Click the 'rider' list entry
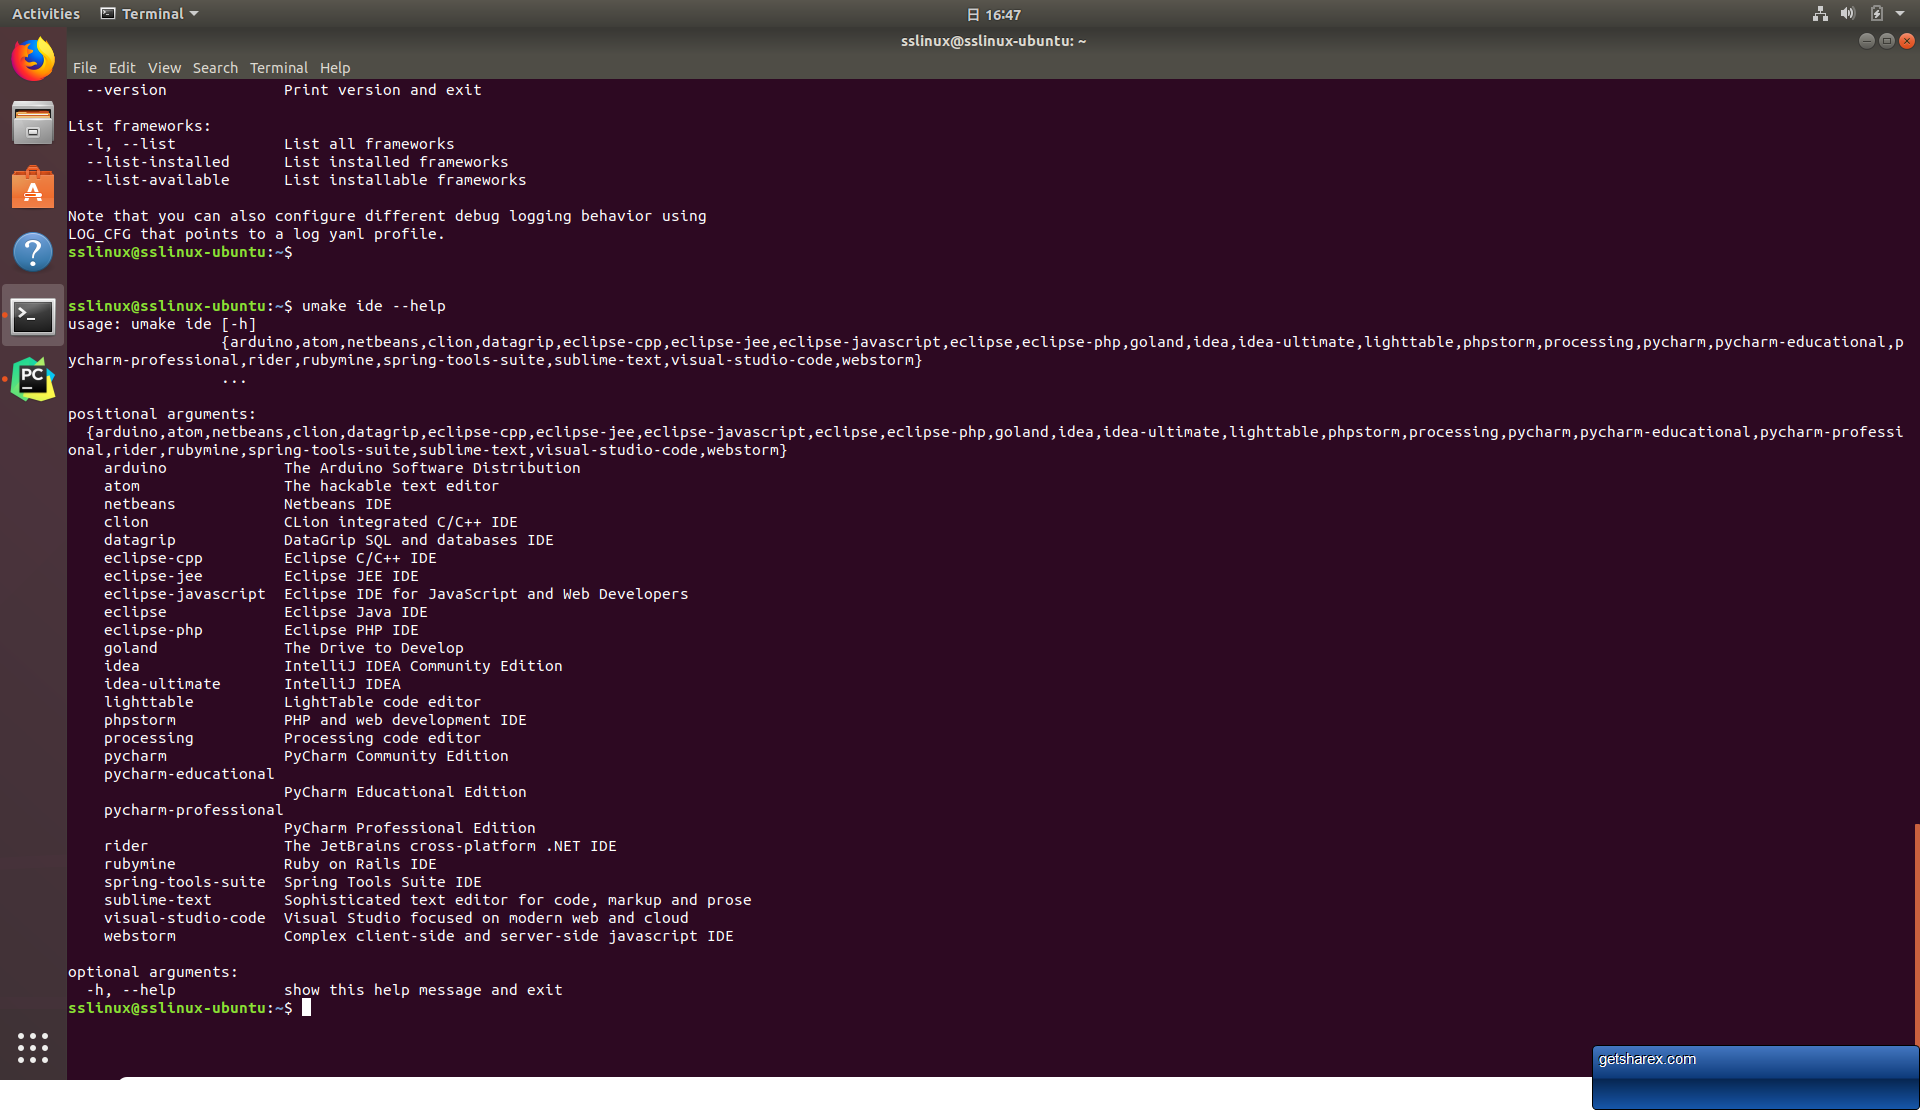 coord(125,846)
